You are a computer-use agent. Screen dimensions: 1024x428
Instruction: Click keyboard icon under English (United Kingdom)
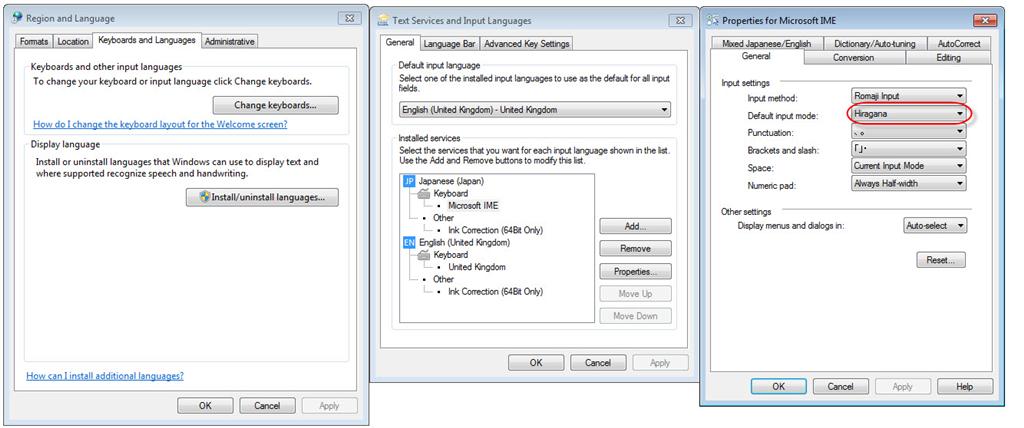tap(424, 255)
